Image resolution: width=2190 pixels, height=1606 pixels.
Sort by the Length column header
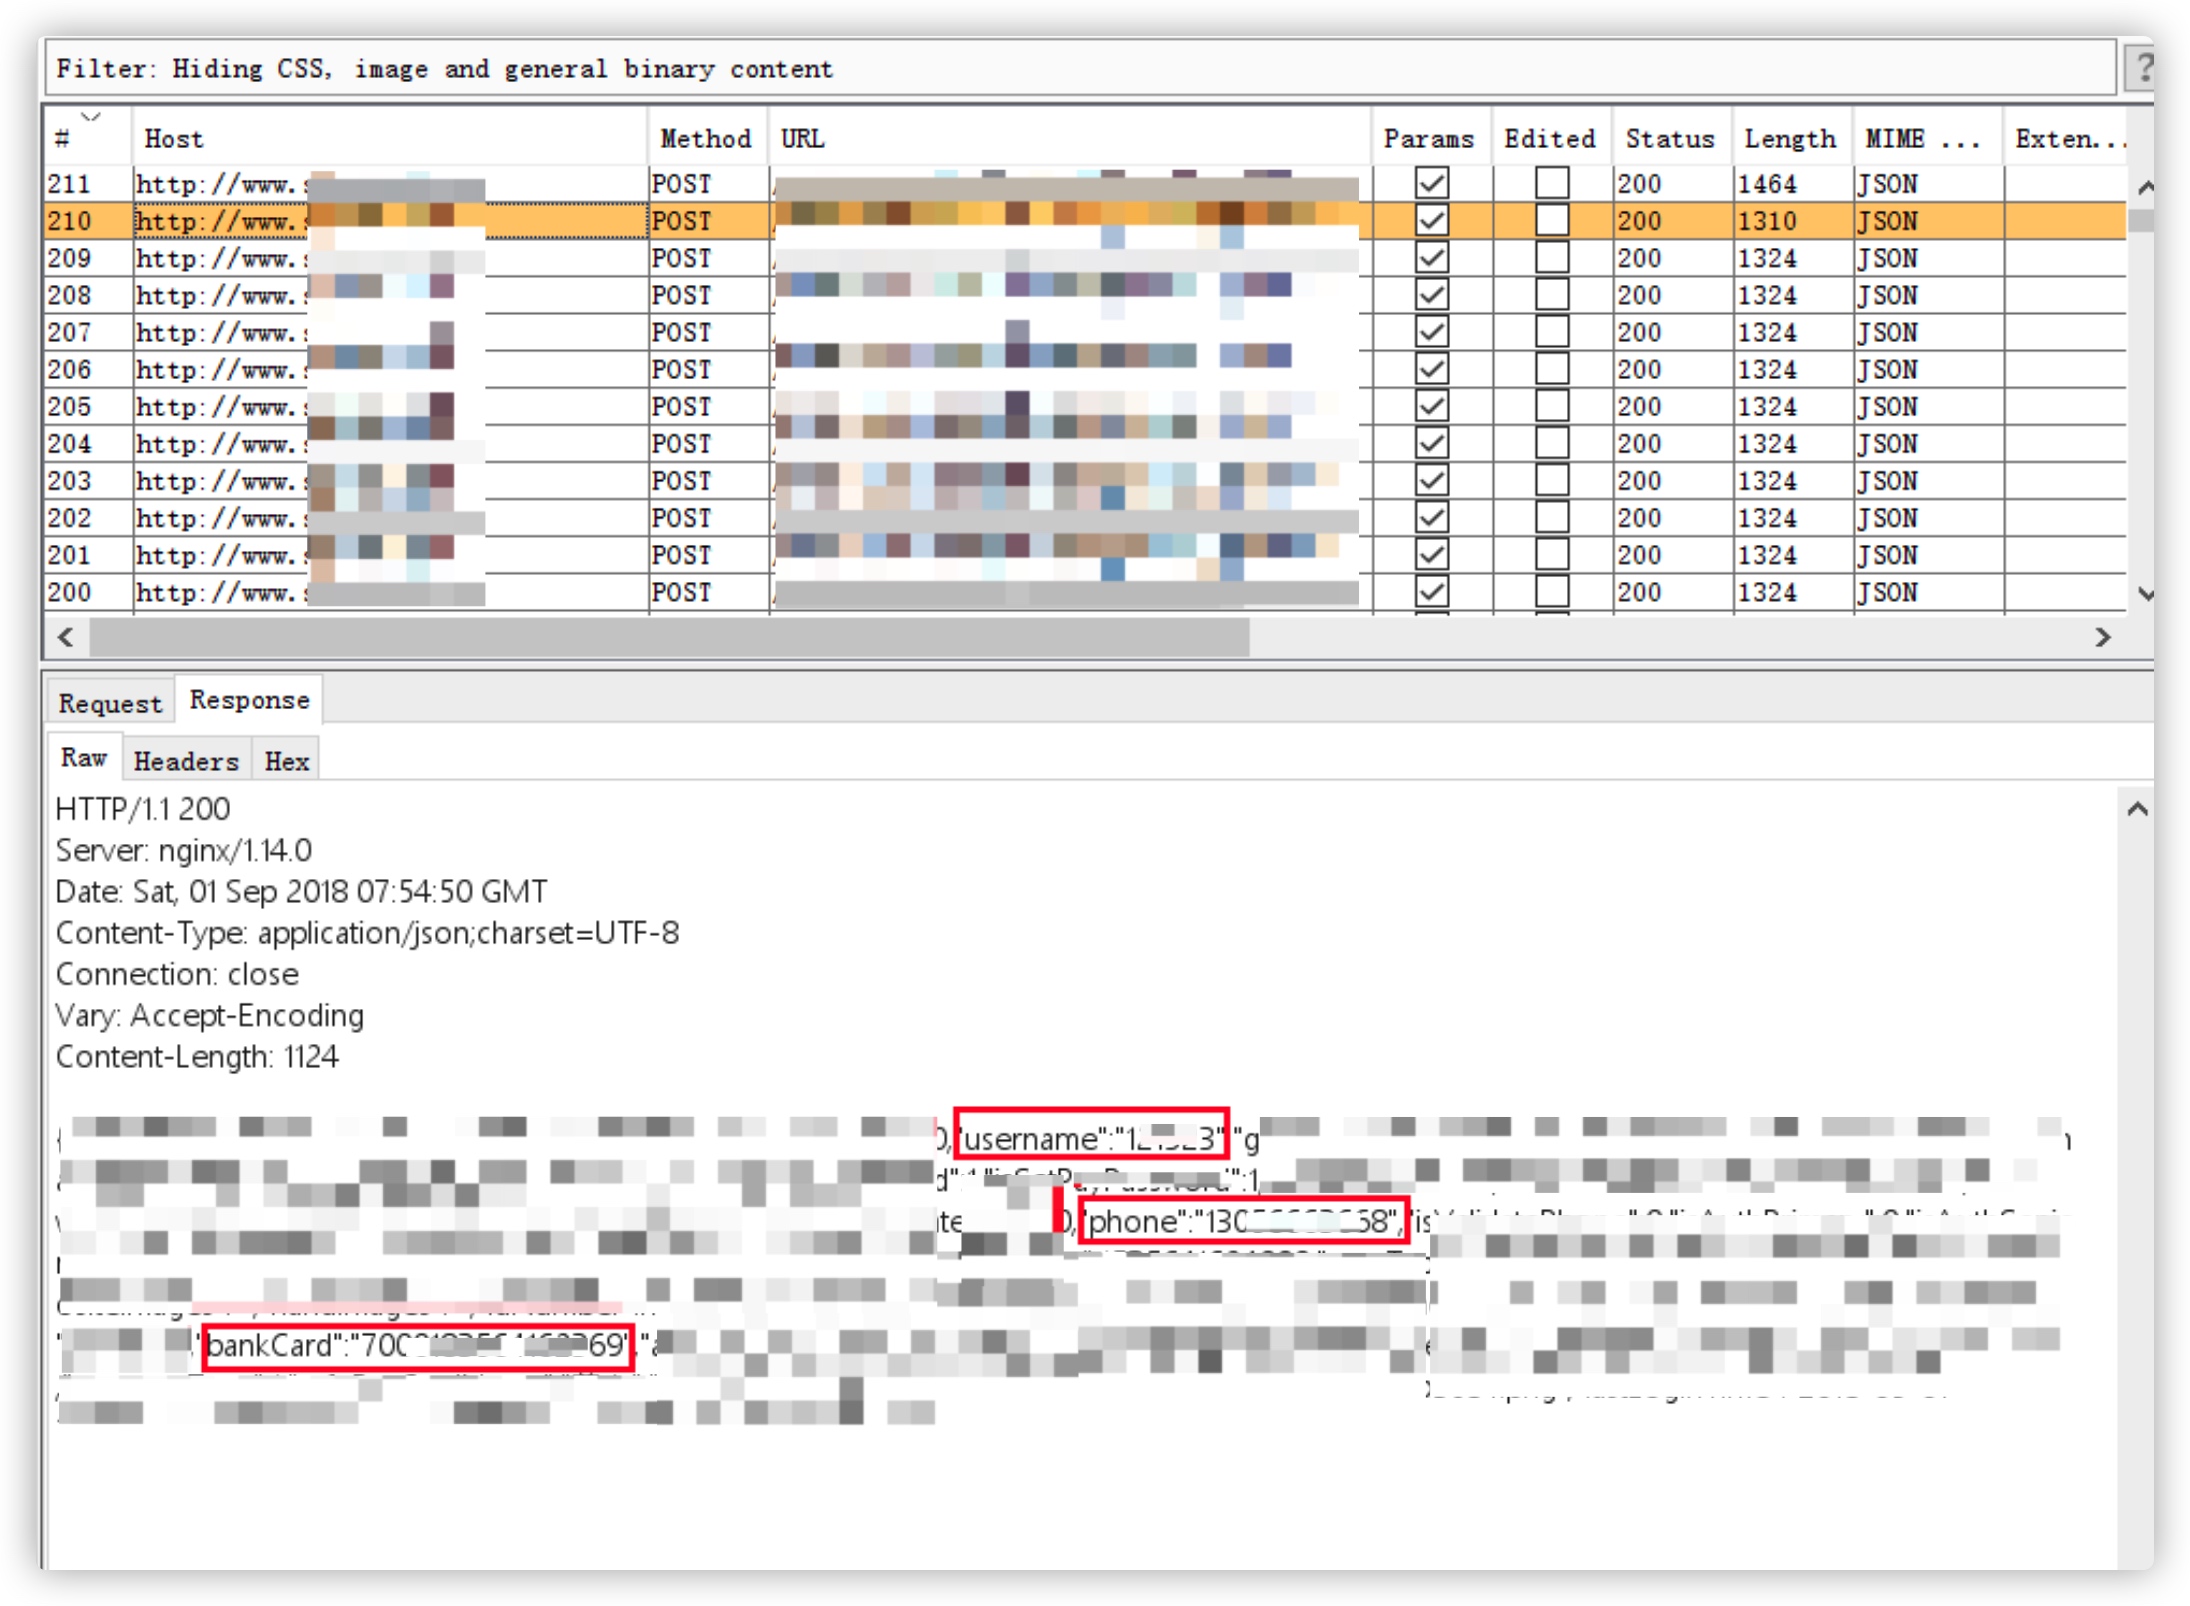tap(1789, 139)
